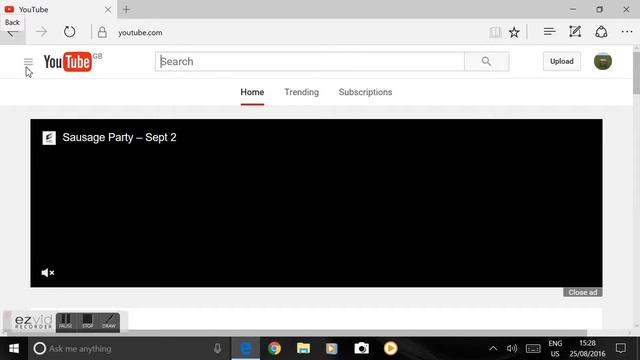Screen dimensions: 640x360
Task: Click the Cortana microphone icon
Action: [x=218, y=349]
